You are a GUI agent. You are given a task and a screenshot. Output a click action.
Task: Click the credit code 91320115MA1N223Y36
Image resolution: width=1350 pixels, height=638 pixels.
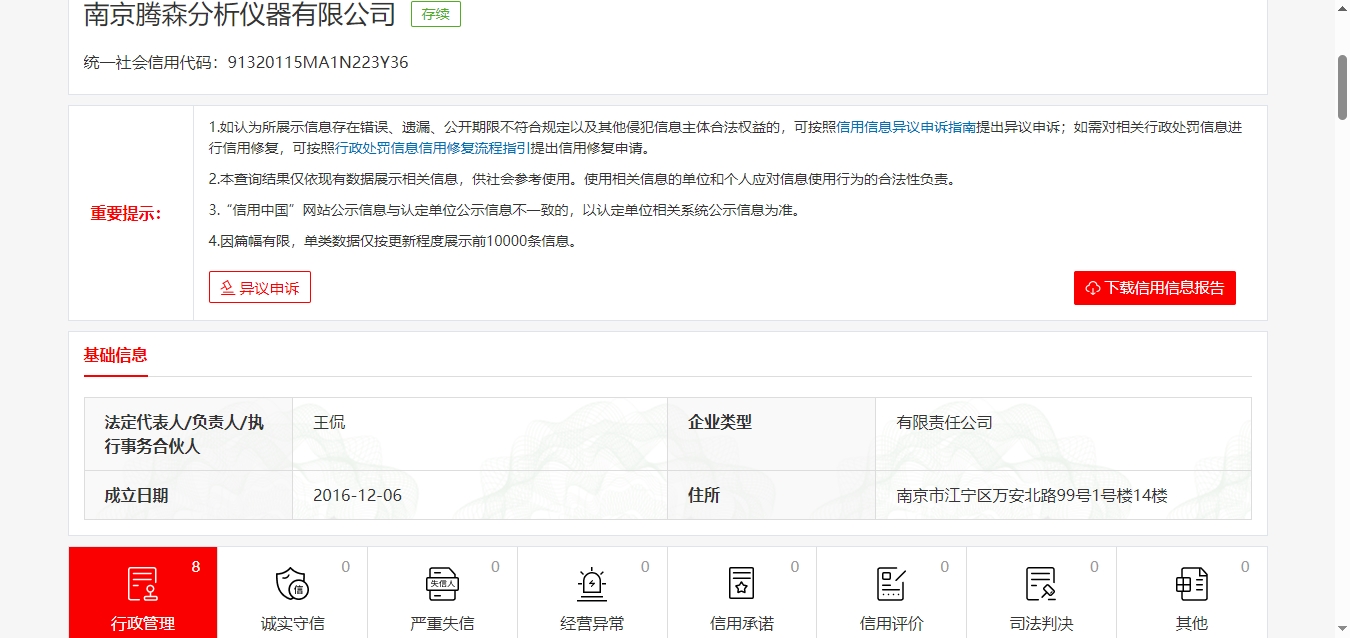318,62
